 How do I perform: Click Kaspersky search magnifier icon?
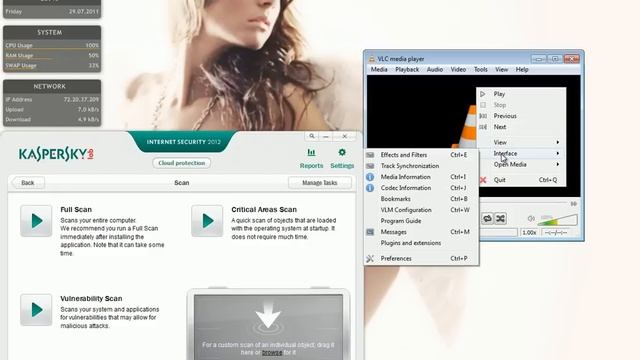click(x=312, y=136)
